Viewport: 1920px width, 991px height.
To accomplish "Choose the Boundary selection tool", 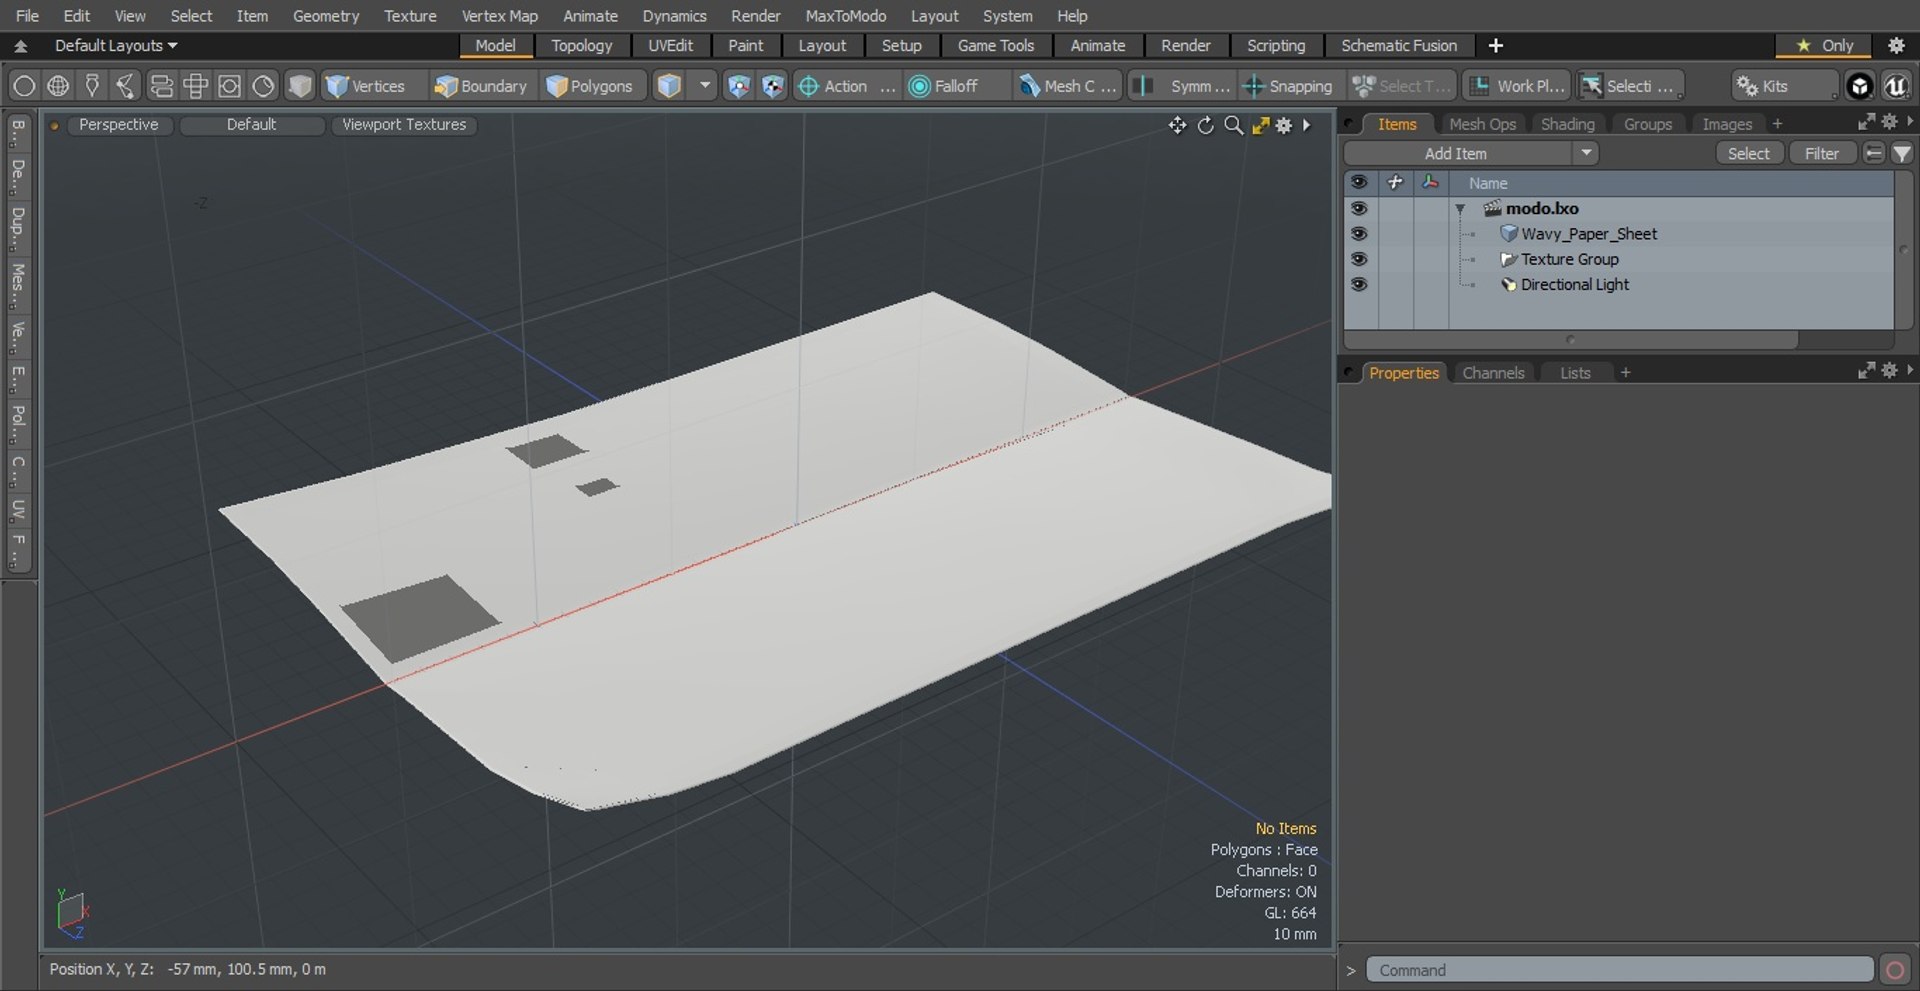I will coord(480,86).
